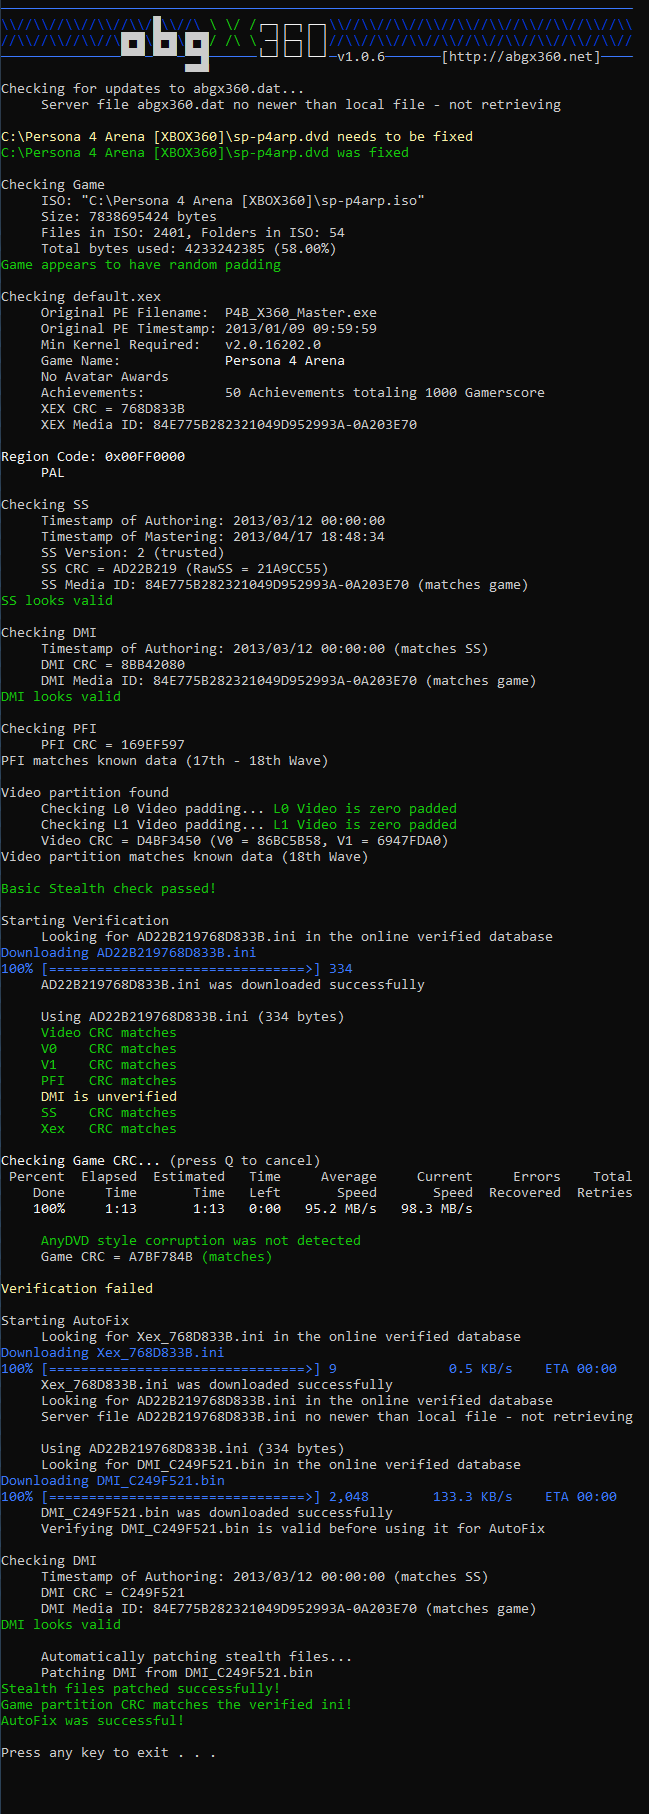Image resolution: width=649 pixels, height=1814 pixels.
Task: Click the 'Basic Stealth check passed!' line
Action: coord(108,889)
